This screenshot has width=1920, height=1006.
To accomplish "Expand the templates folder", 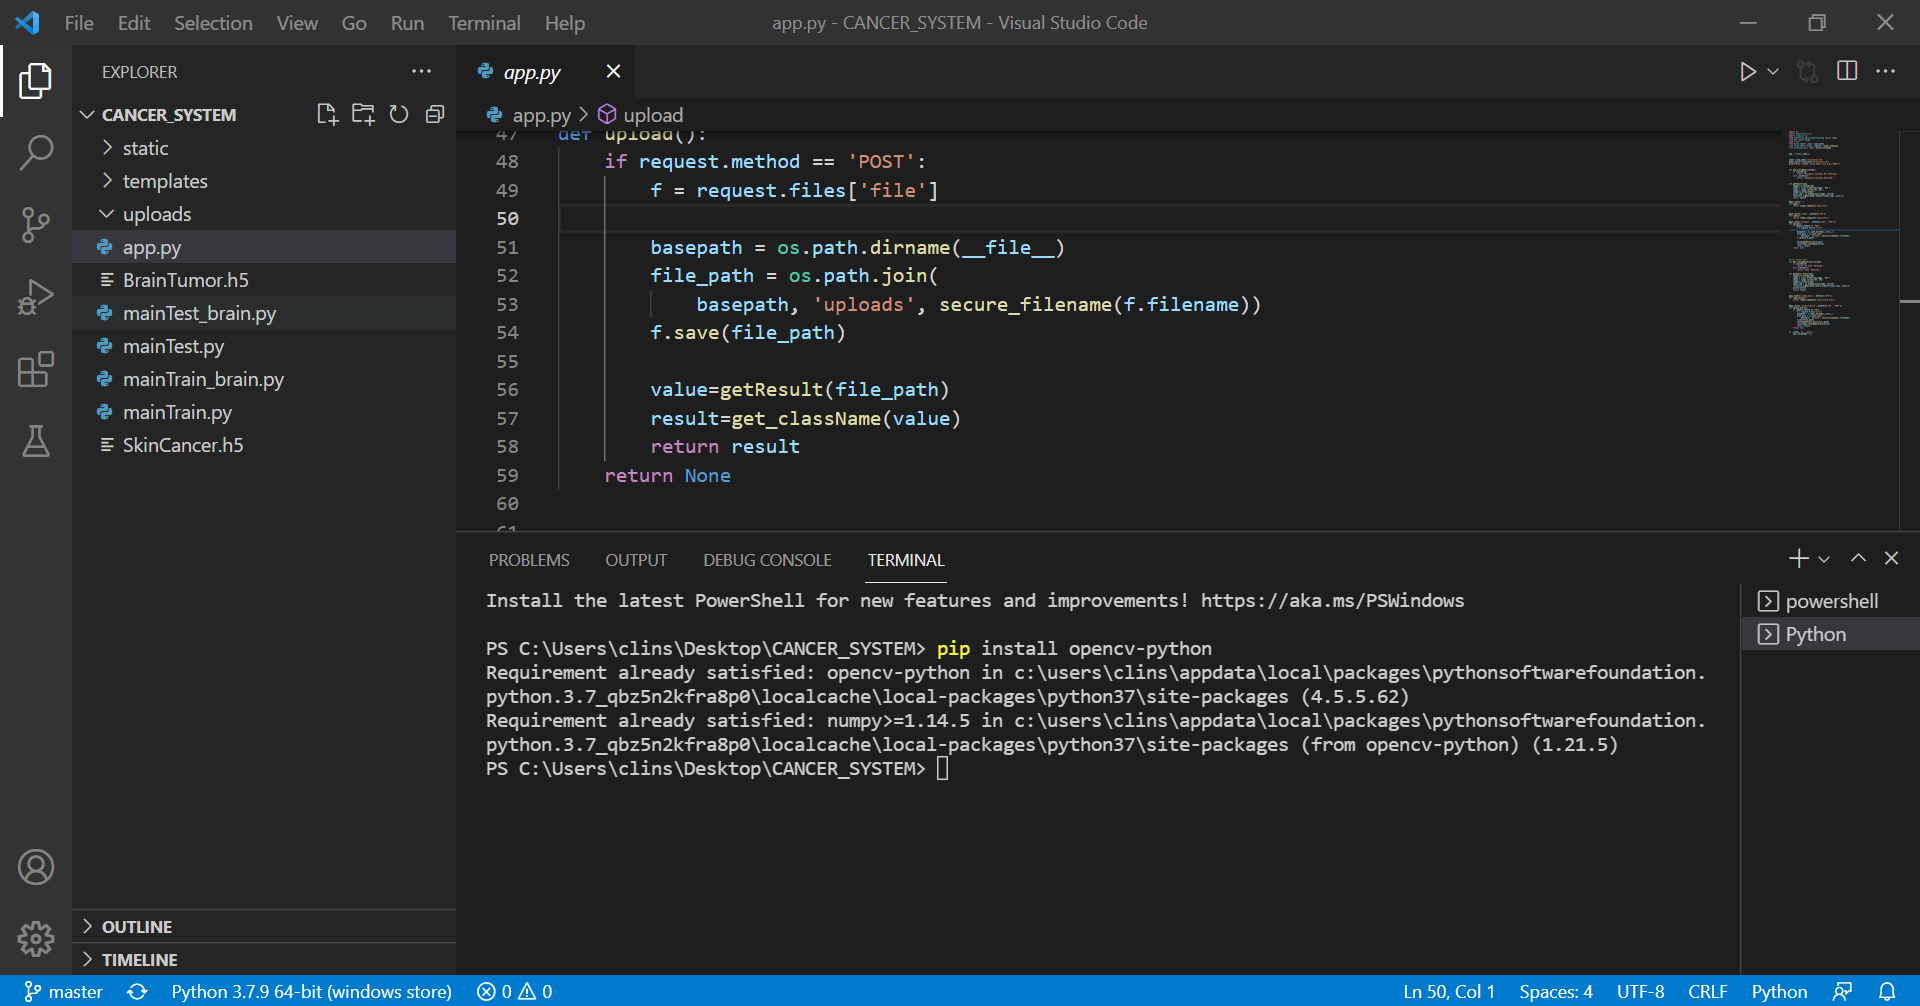I will pyautogui.click(x=264, y=181).
